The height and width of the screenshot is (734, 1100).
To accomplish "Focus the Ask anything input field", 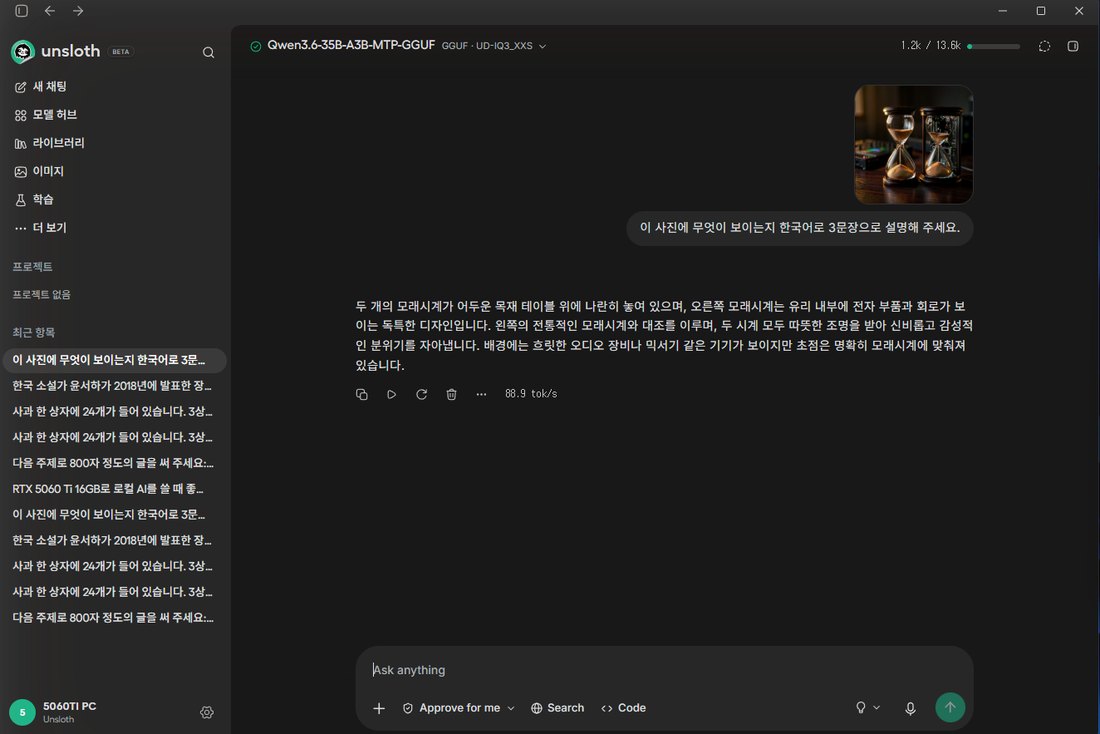I will (x=664, y=669).
